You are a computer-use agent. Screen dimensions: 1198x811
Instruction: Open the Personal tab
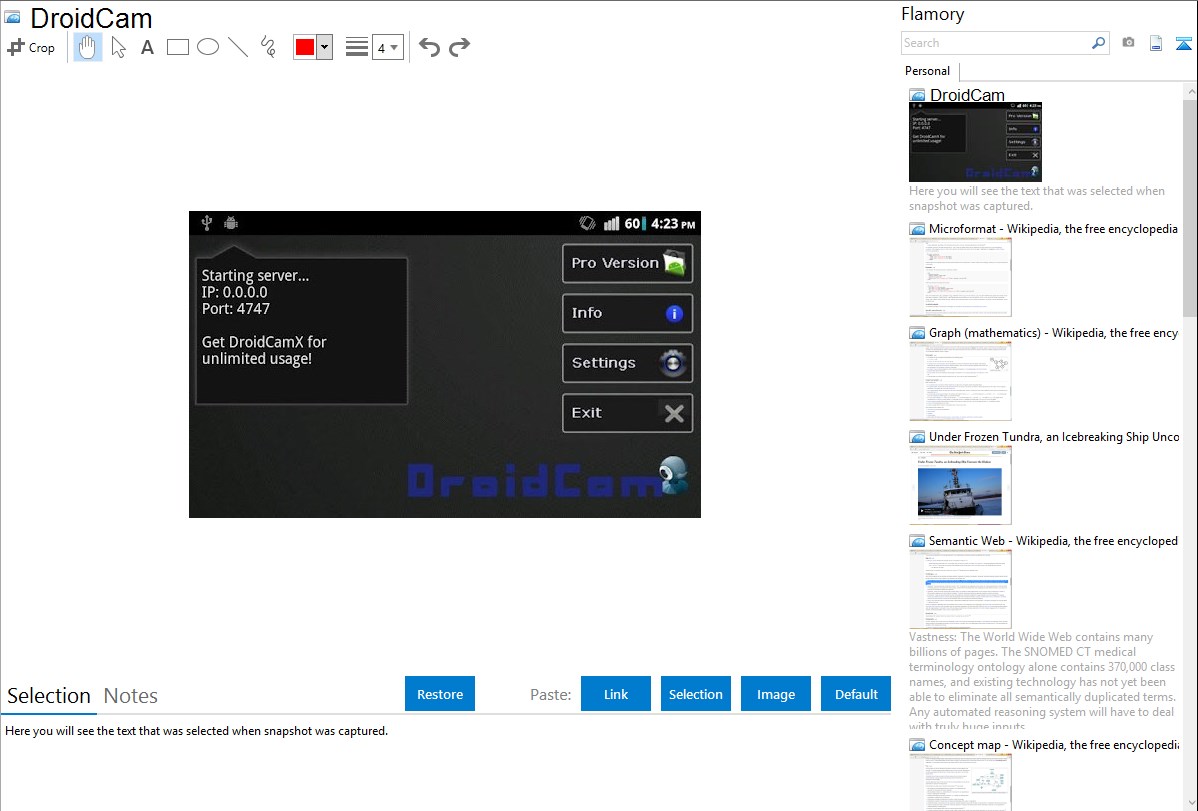tap(927, 71)
